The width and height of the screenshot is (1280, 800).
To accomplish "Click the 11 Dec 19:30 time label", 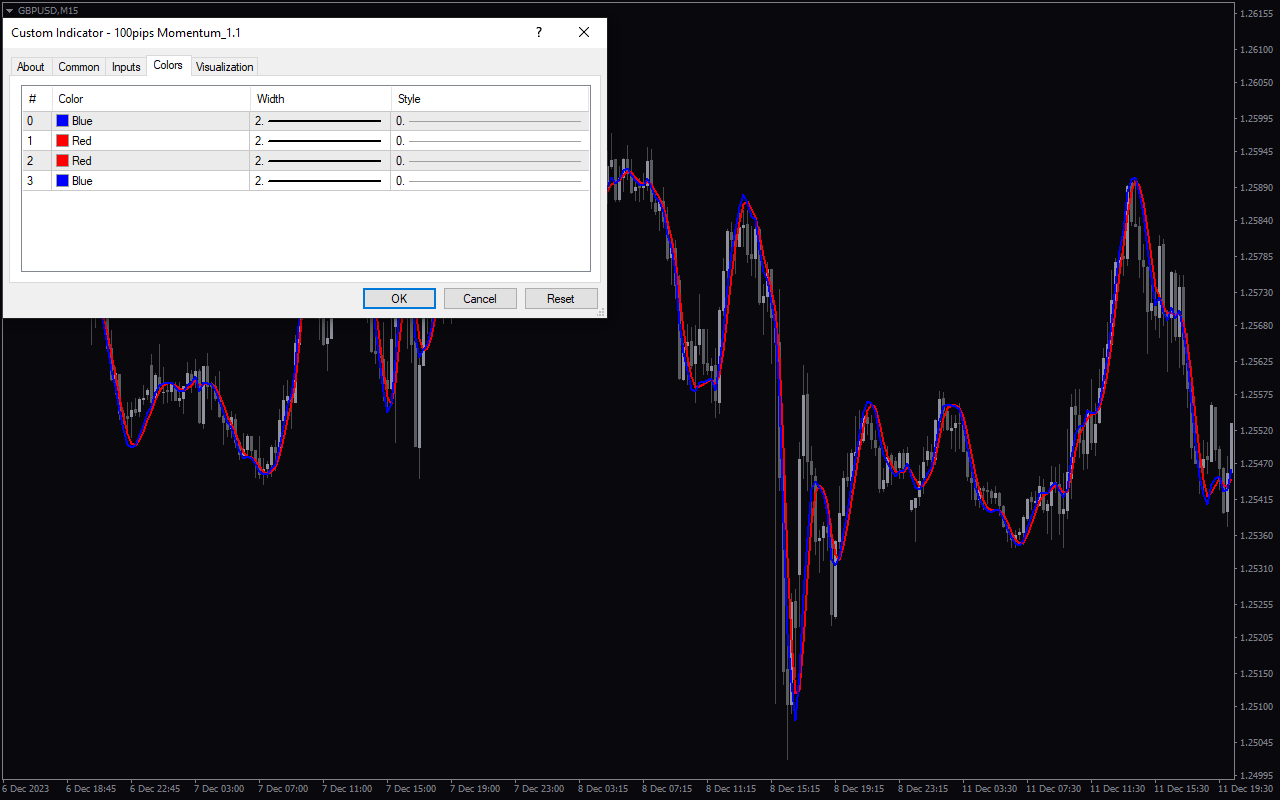I will pos(1245,788).
